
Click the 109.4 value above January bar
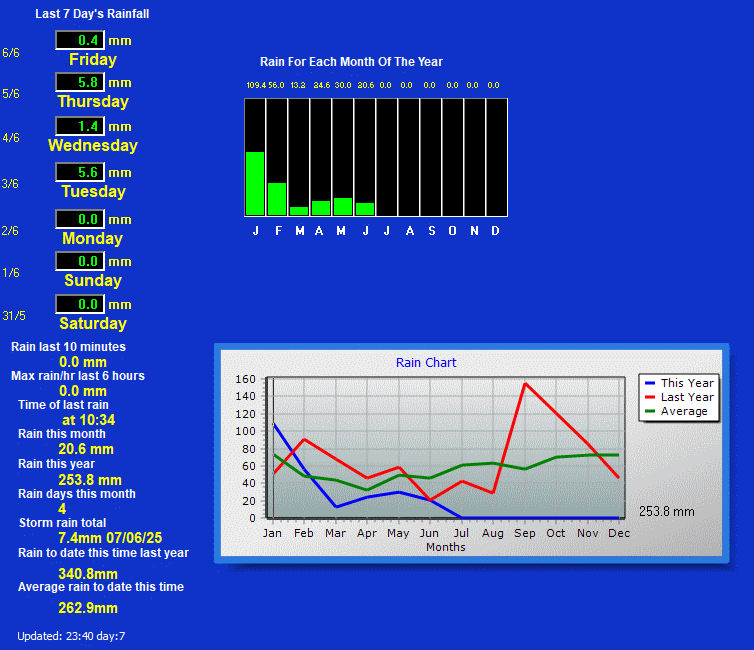256,85
